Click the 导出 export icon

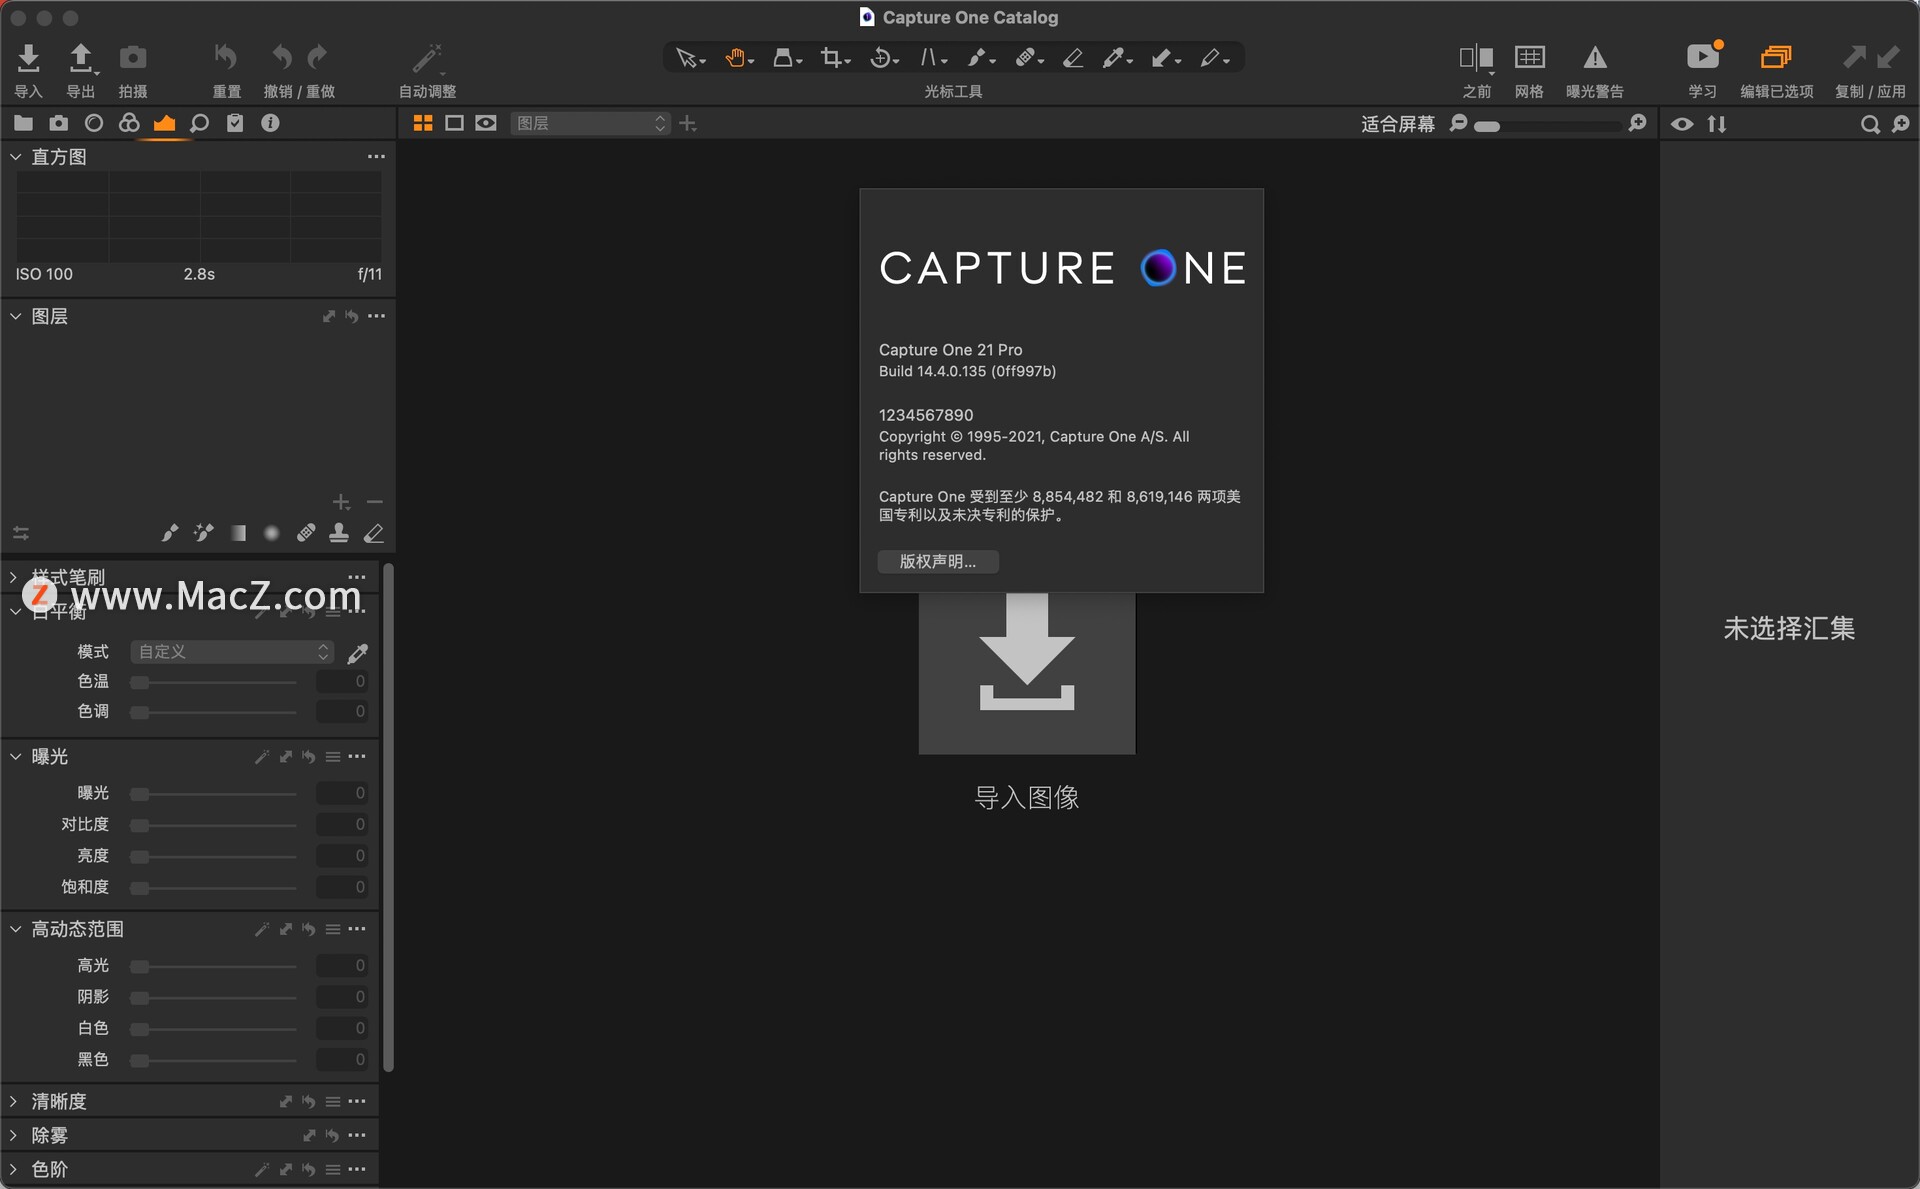80,58
